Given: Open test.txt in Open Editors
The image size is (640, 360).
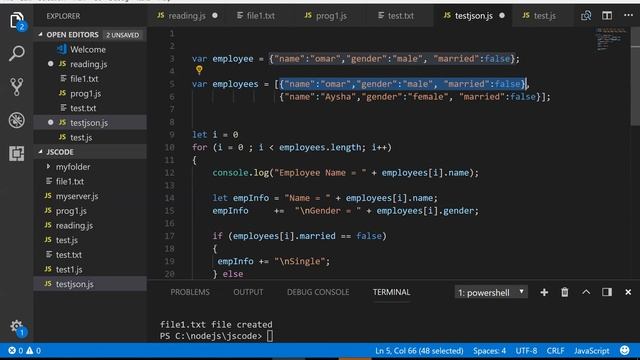Looking at the screenshot, I should 90,108.
